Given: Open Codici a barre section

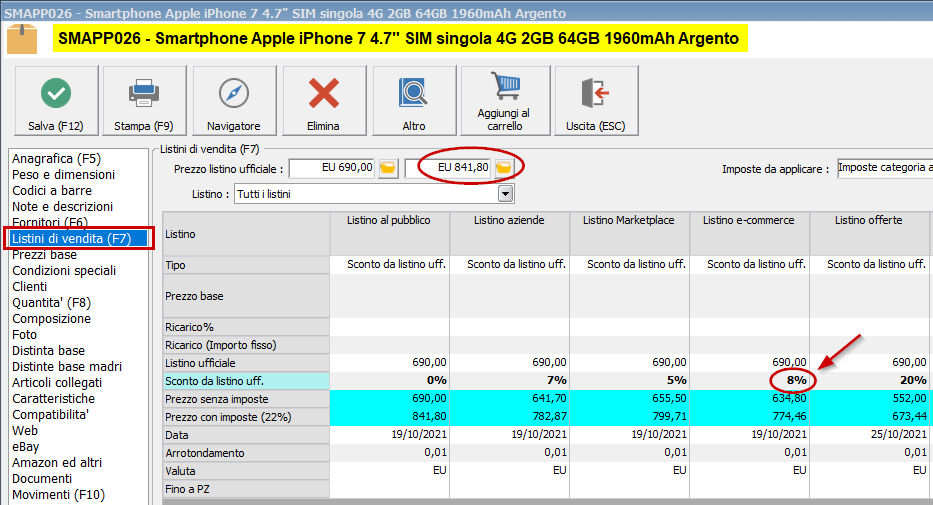Looking at the screenshot, I should [52, 191].
